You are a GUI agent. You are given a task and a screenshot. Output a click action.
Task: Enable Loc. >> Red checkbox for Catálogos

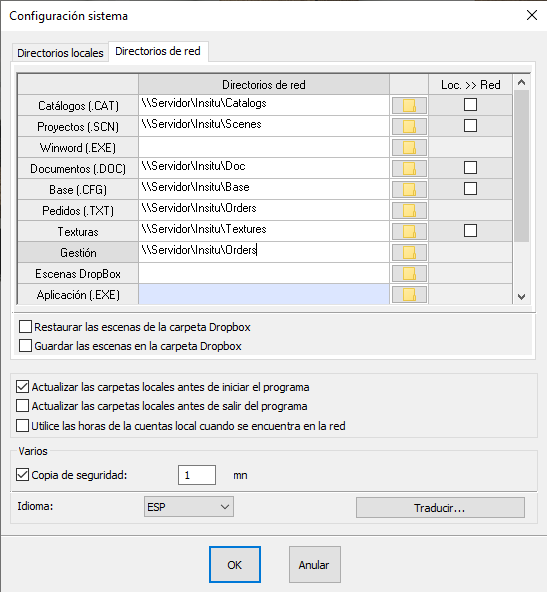coord(470,105)
